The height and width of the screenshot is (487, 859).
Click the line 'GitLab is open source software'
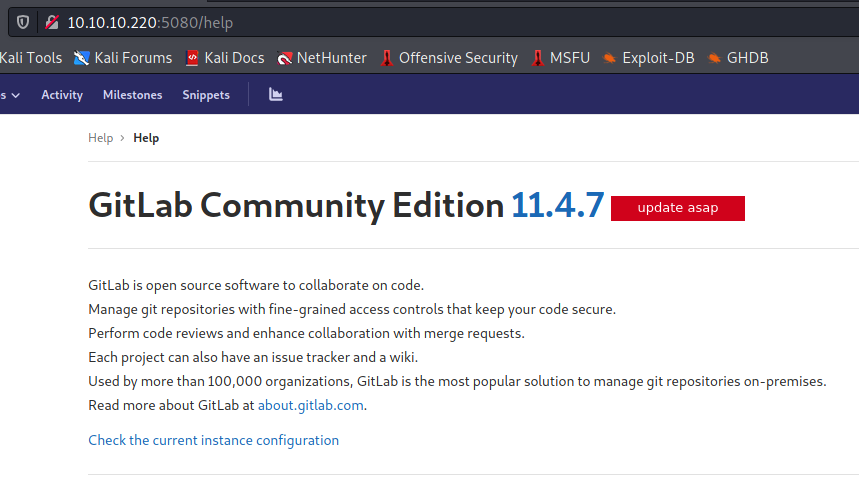[256, 285]
